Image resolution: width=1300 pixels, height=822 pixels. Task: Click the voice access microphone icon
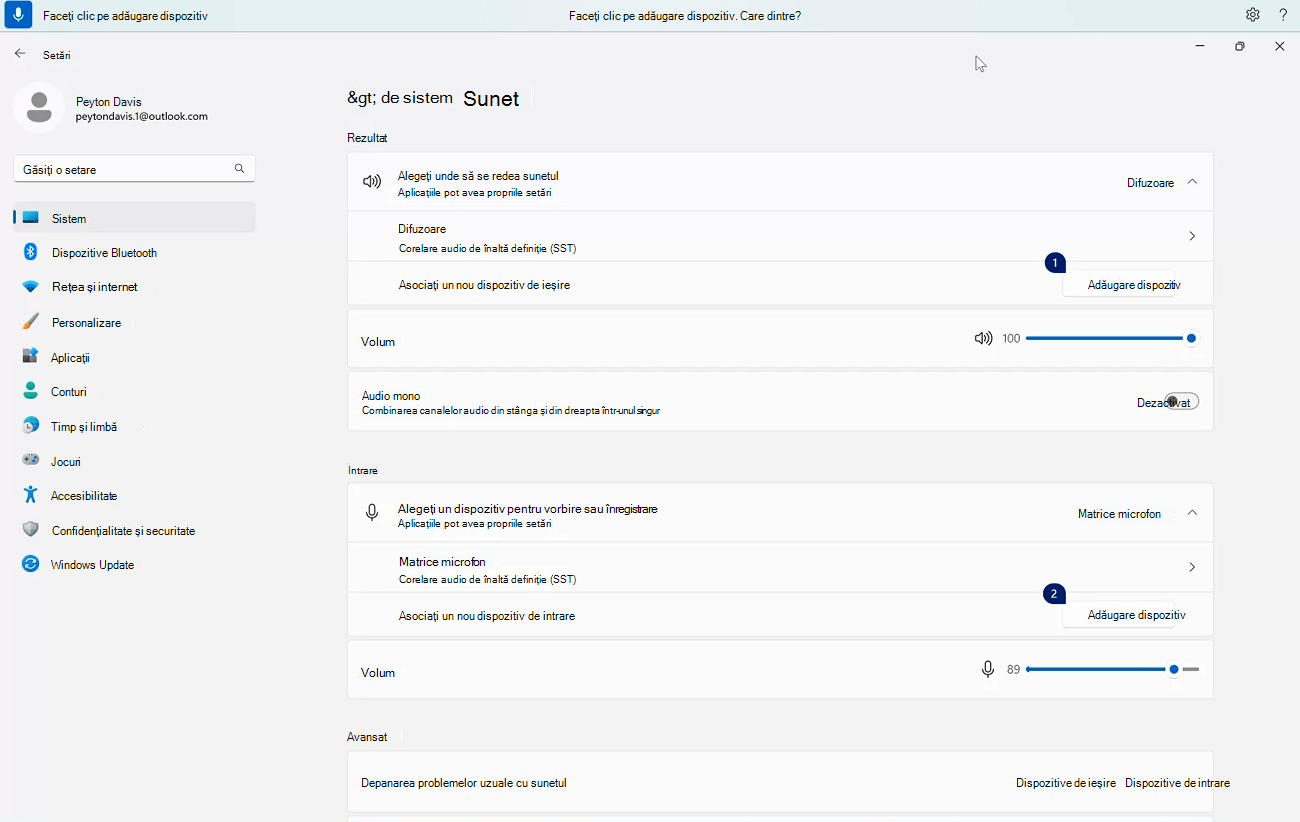click(18, 15)
